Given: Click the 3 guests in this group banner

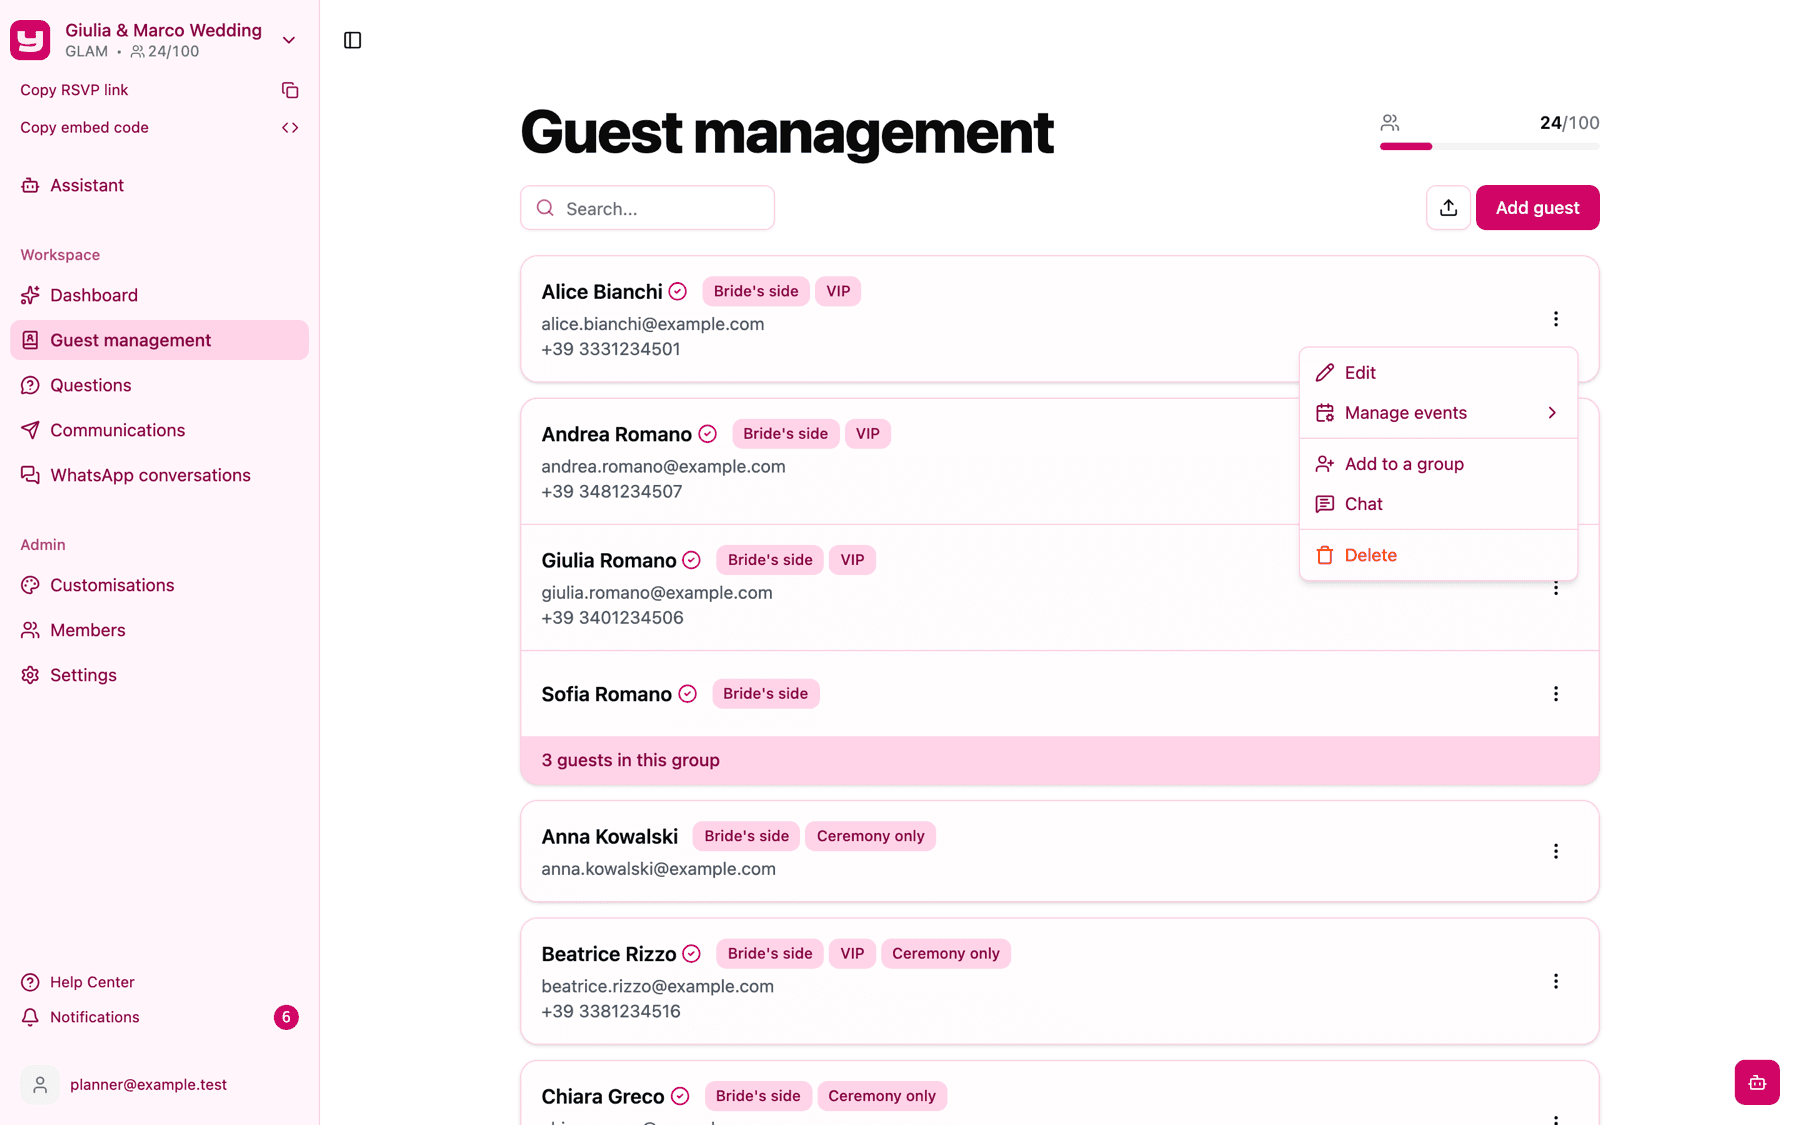Looking at the screenshot, I should tap(1060, 760).
